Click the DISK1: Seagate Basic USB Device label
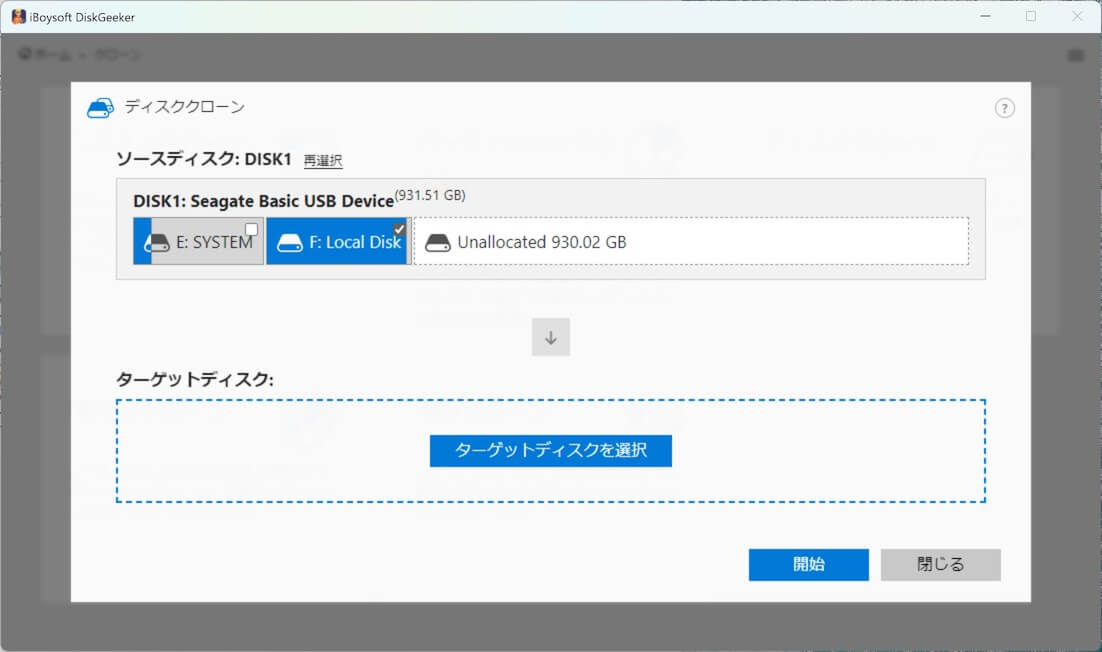Image resolution: width=1102 pixels, height=652 pixels. [264, 201]
